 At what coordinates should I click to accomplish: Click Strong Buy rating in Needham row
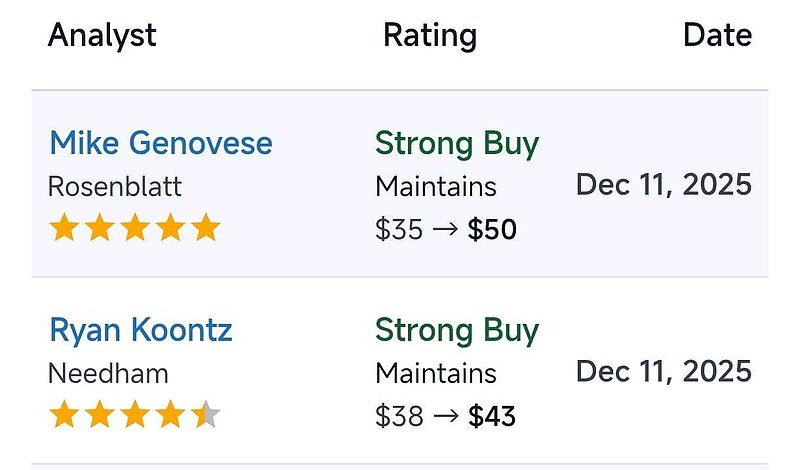(x=457, y=330)
